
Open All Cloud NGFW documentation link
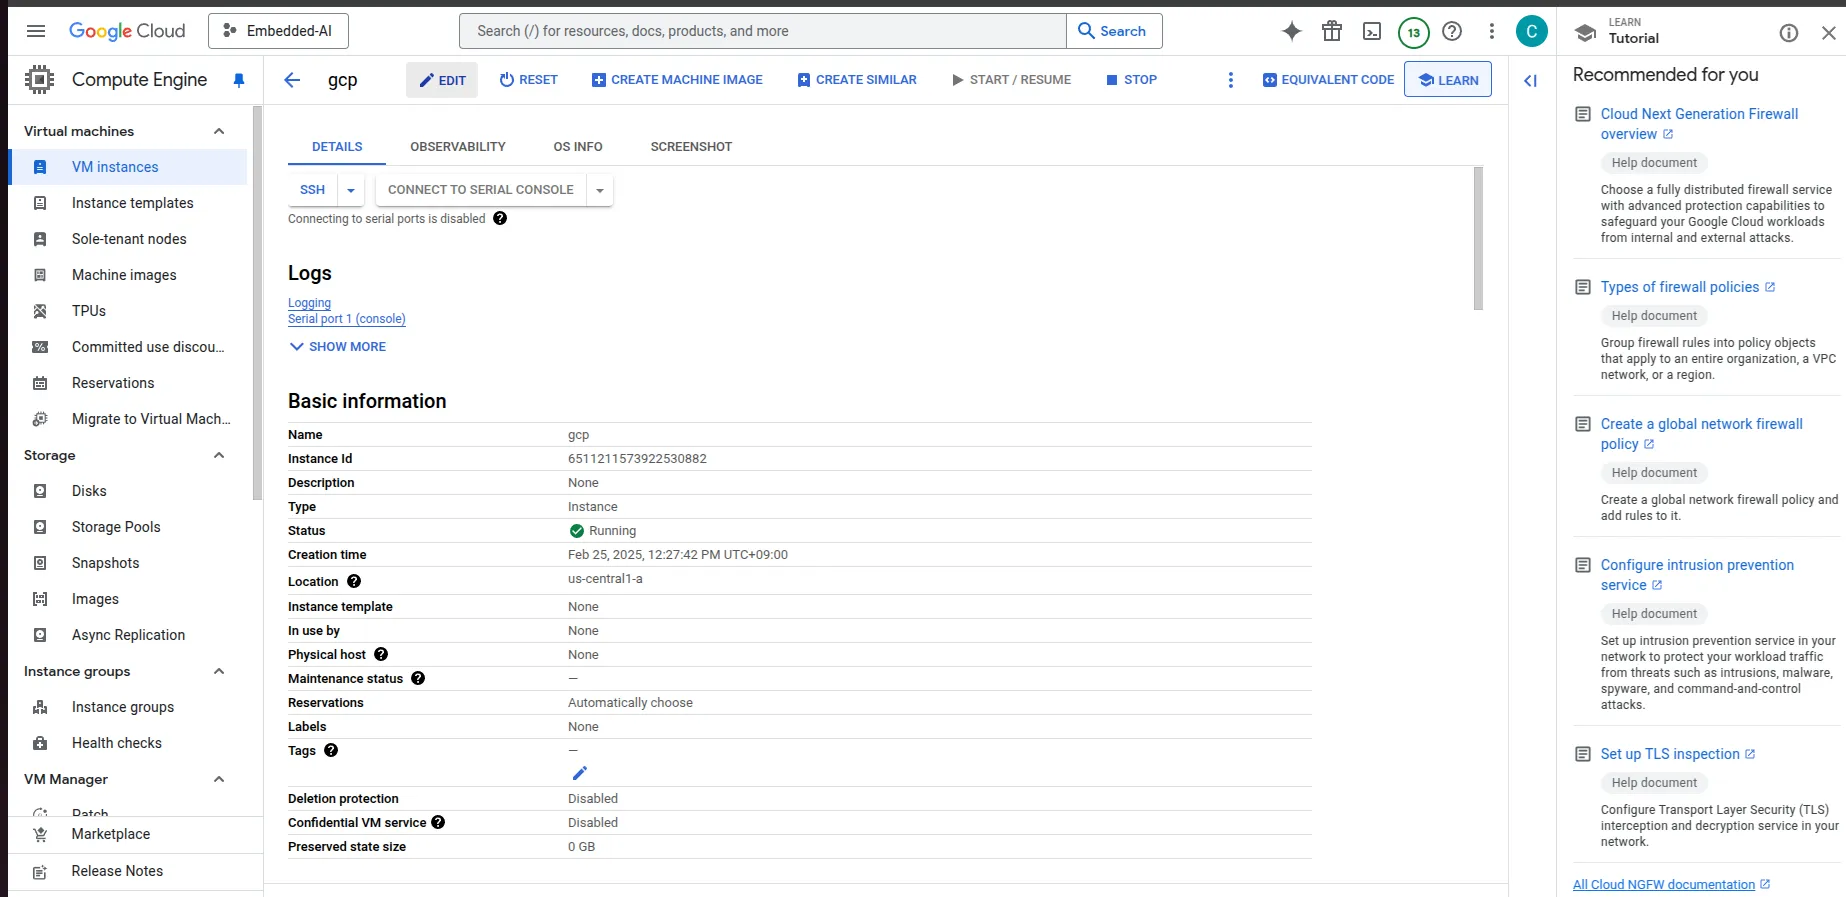click(x=1664, y=885)
